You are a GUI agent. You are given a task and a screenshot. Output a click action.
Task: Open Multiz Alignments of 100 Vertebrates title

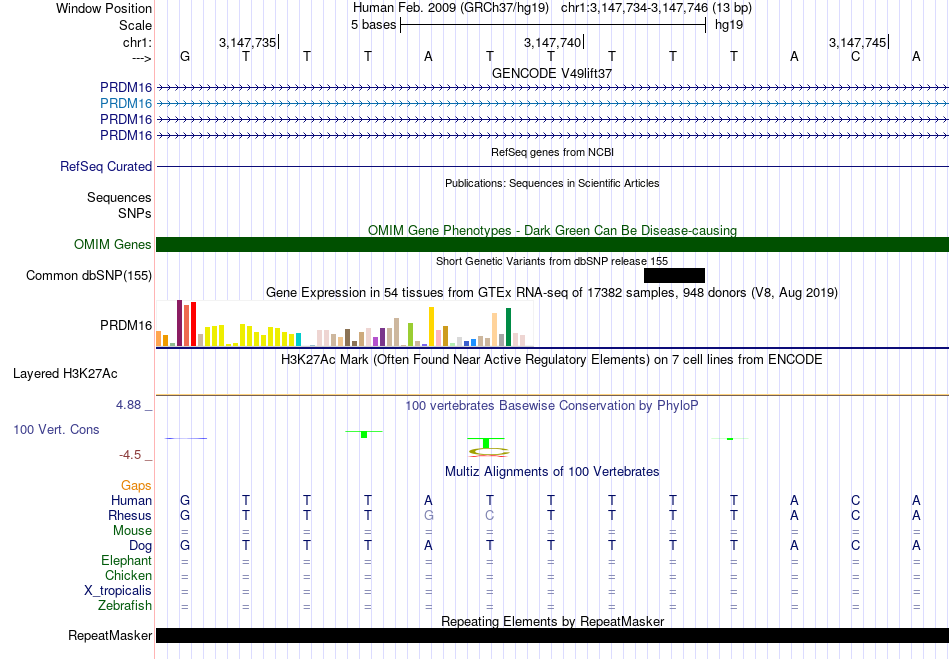(552, 471)
